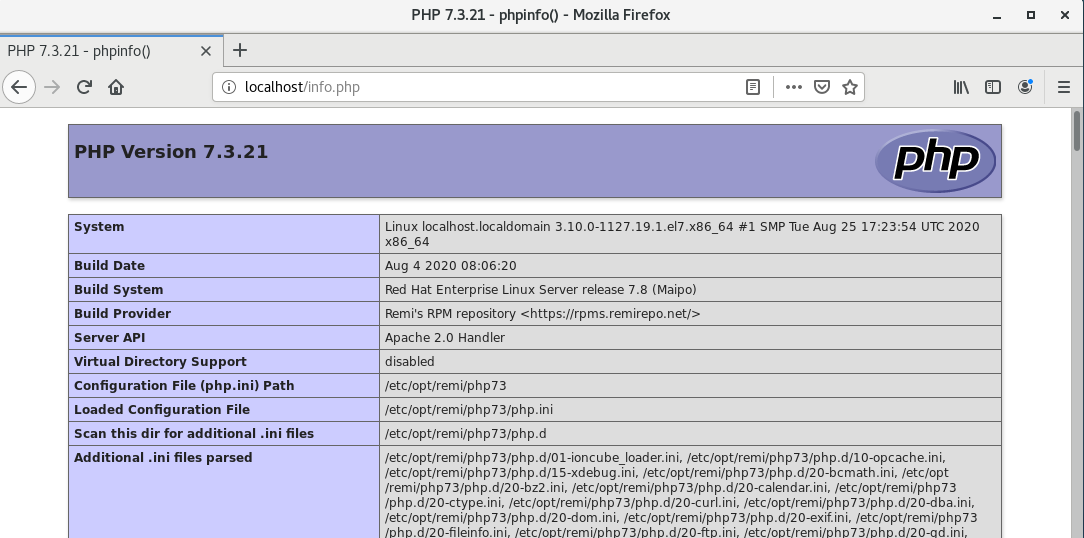Click the PHP logo image
Image resolution: width=1084 pixels, height=538 pixels.
(935, 160)
